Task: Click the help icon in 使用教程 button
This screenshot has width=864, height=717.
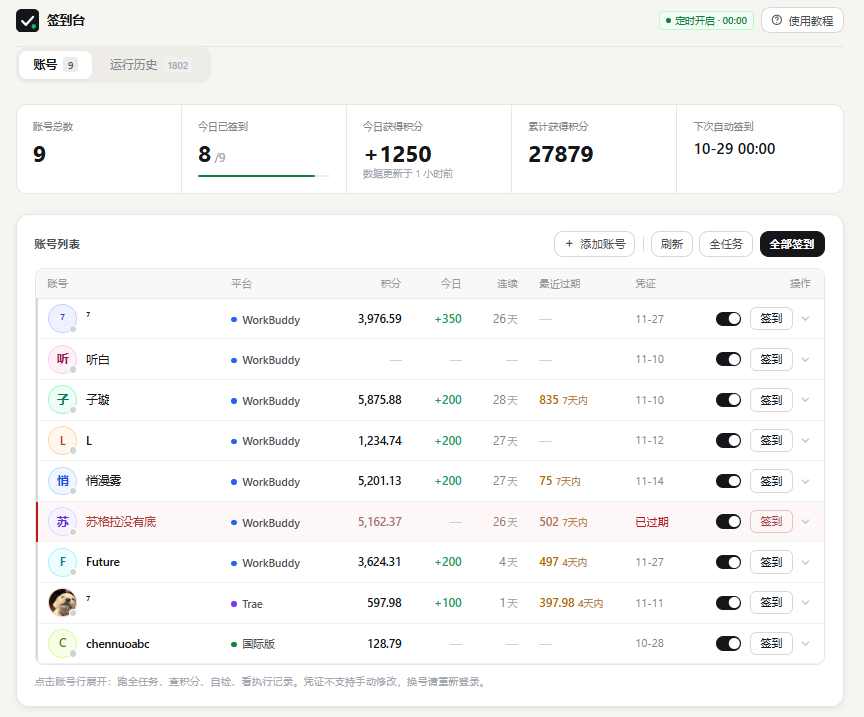Action: click(x=776, y=20)
